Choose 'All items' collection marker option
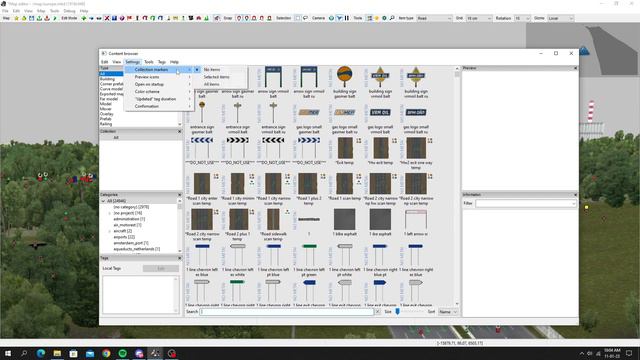This screenshot has height=360, width=640. pos(212,84)
